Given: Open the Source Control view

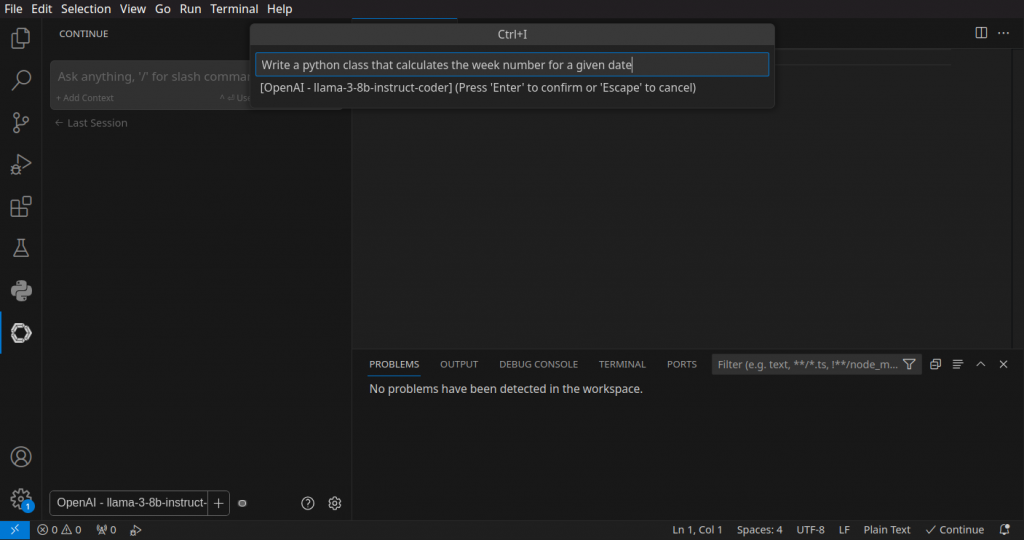Looking at the screenshot, I should [20, 123].
